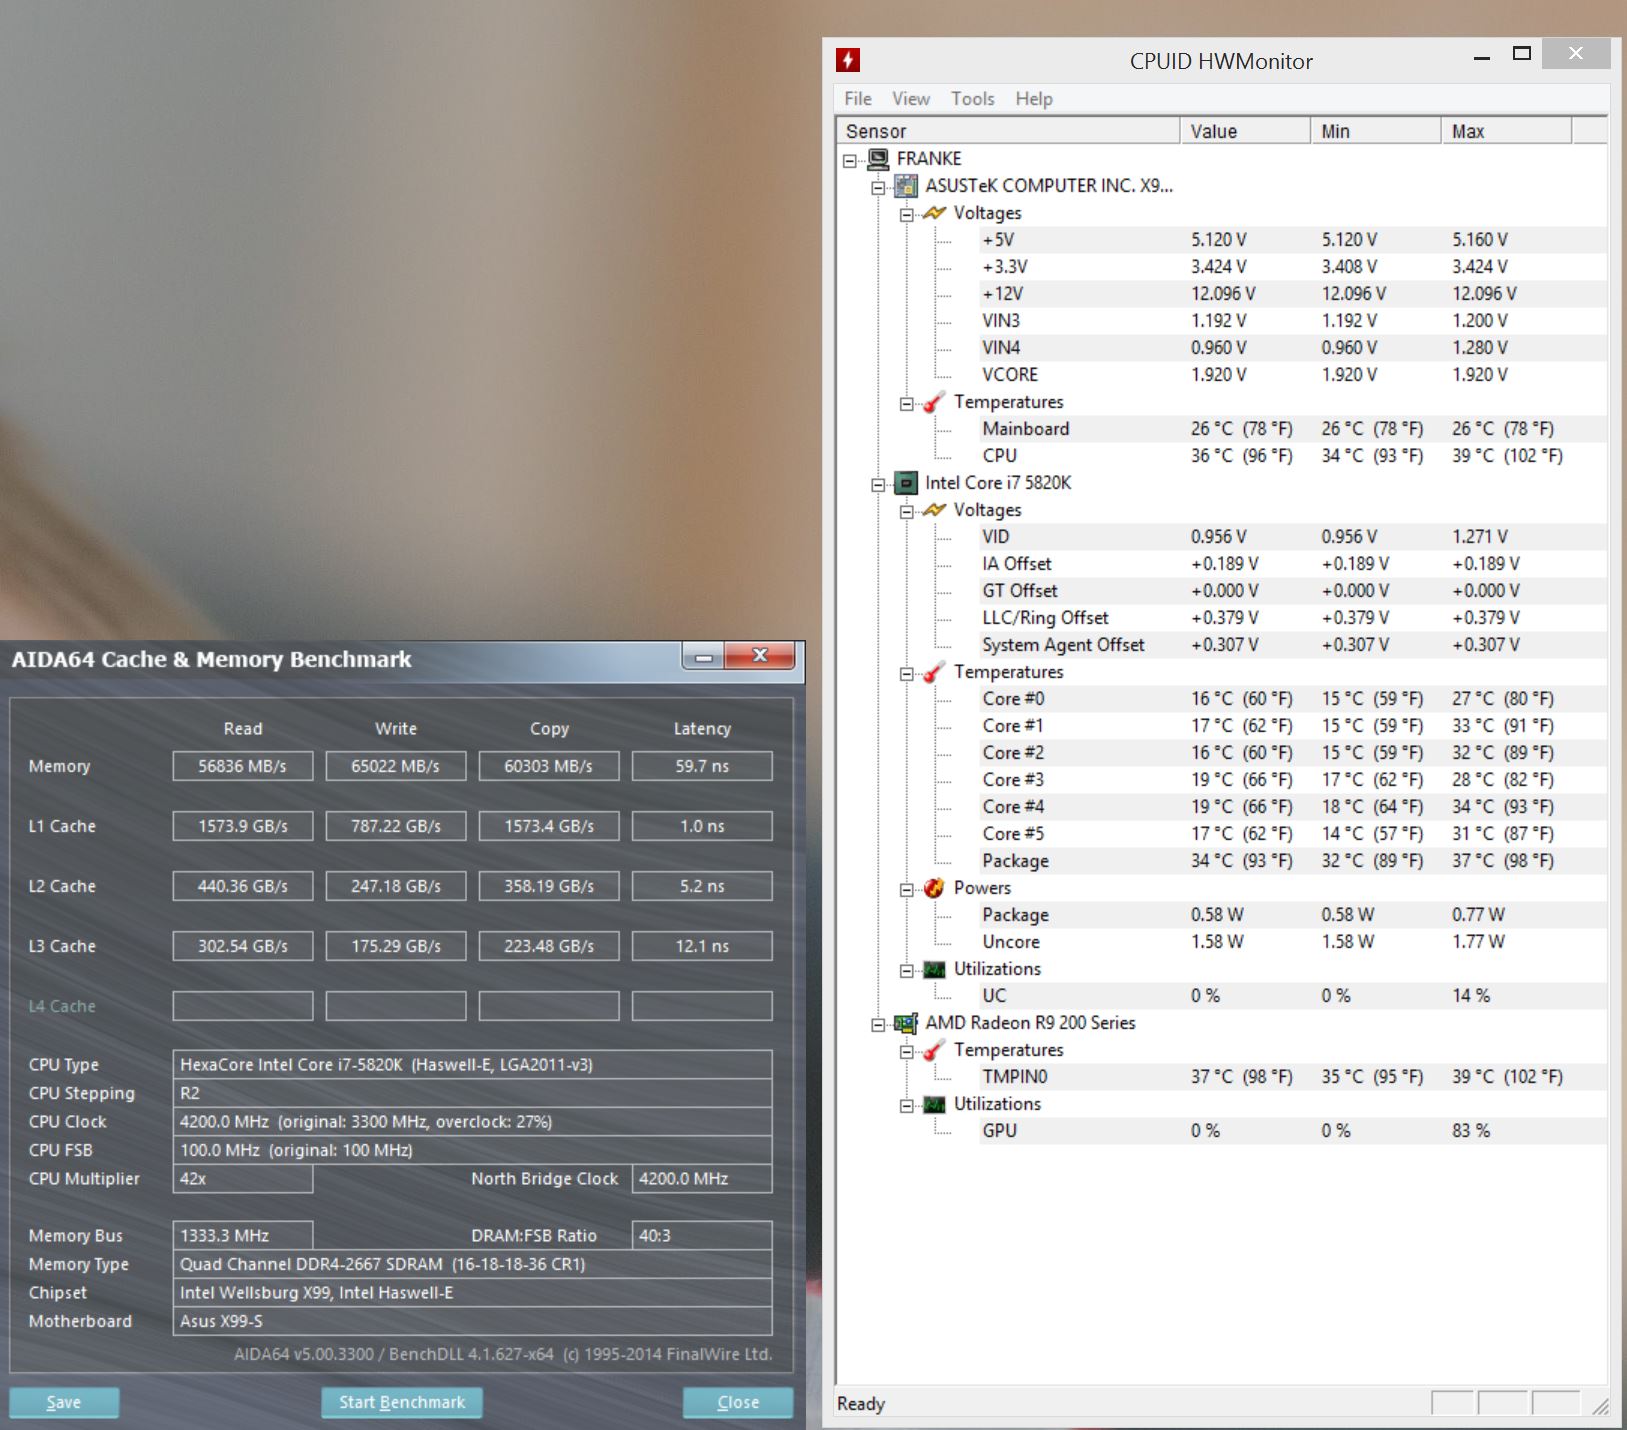Open the File menu in HWMonitor
Viewport: 1627px width, 1430px height.
857,99
